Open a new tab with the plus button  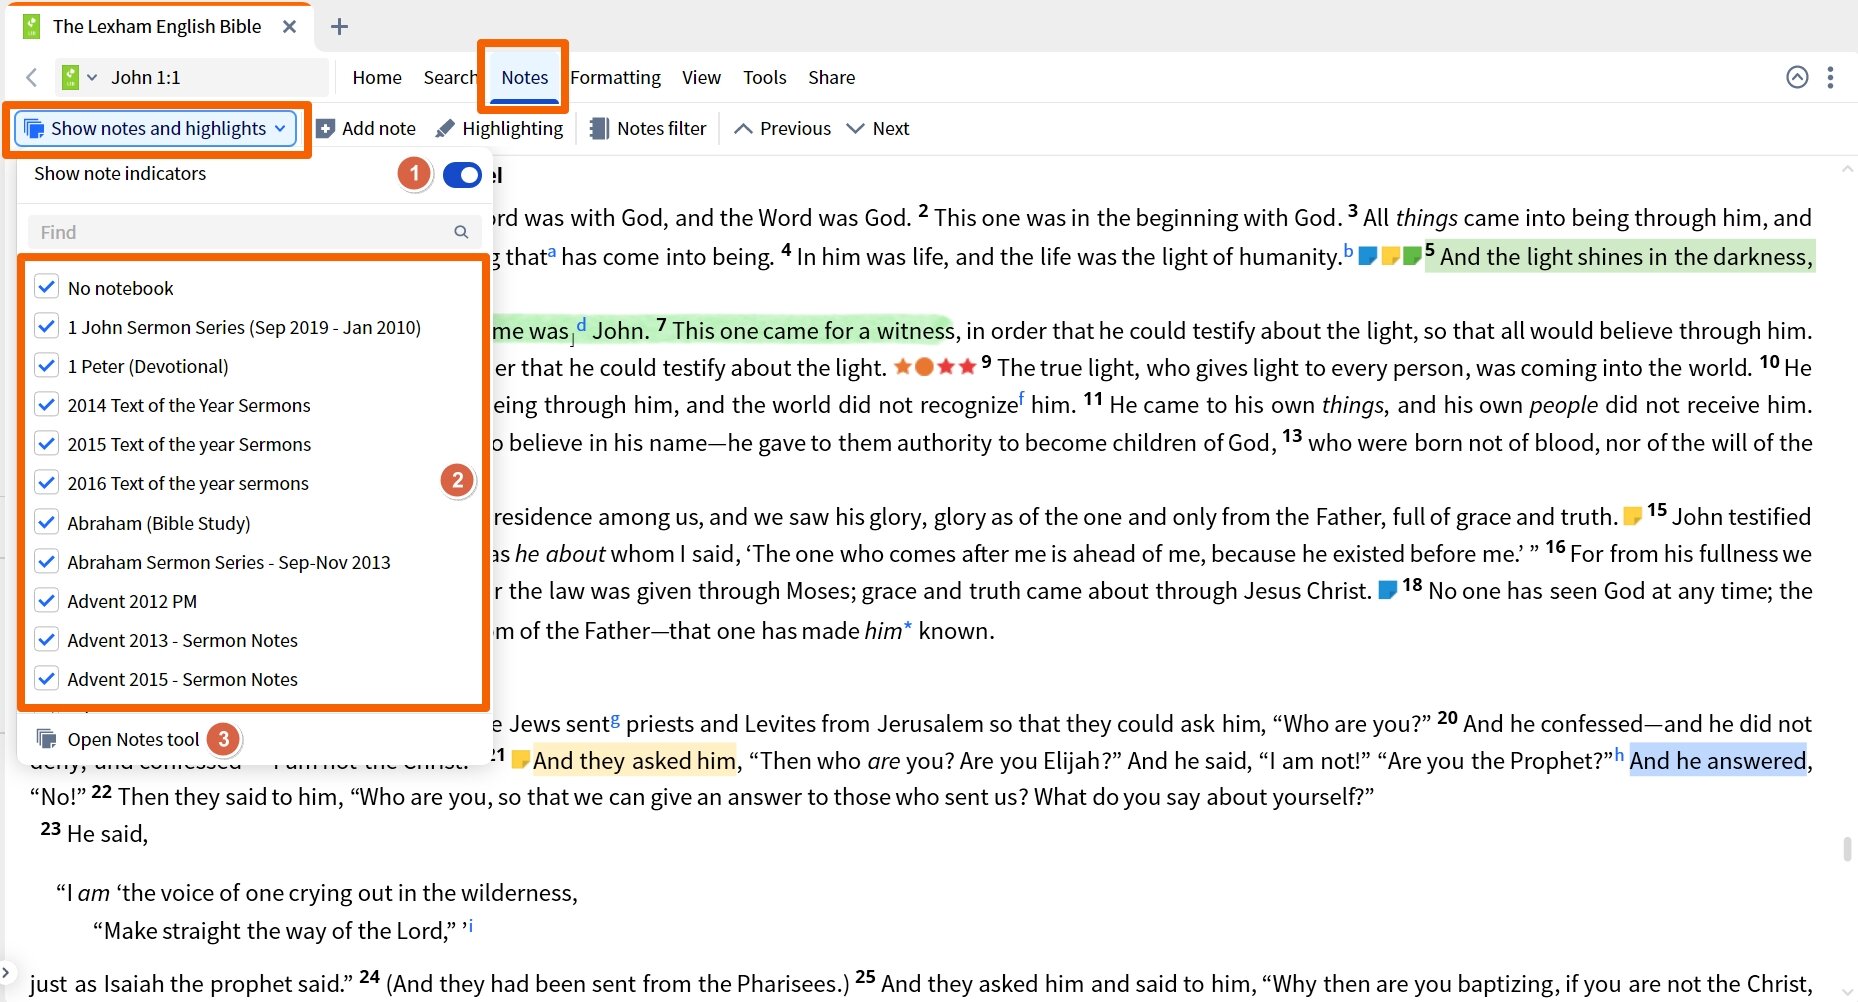(339, 27)
